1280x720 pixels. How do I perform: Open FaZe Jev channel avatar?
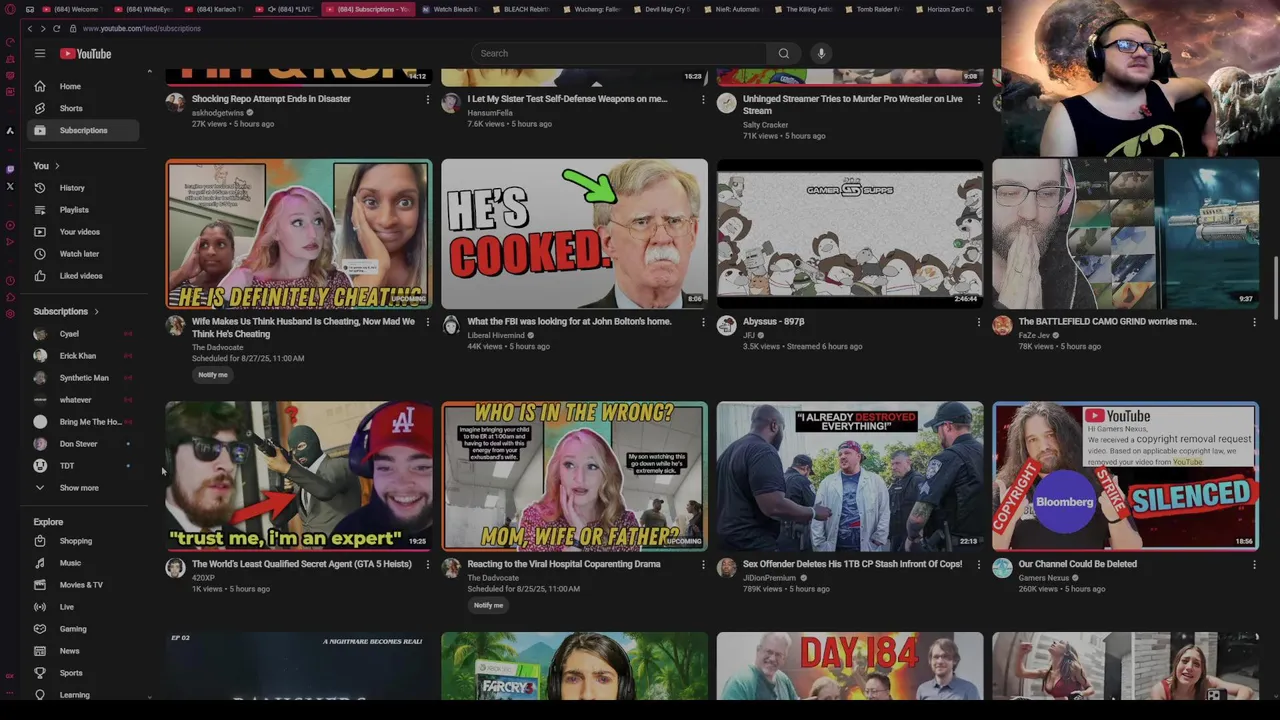pos(1002,325)
